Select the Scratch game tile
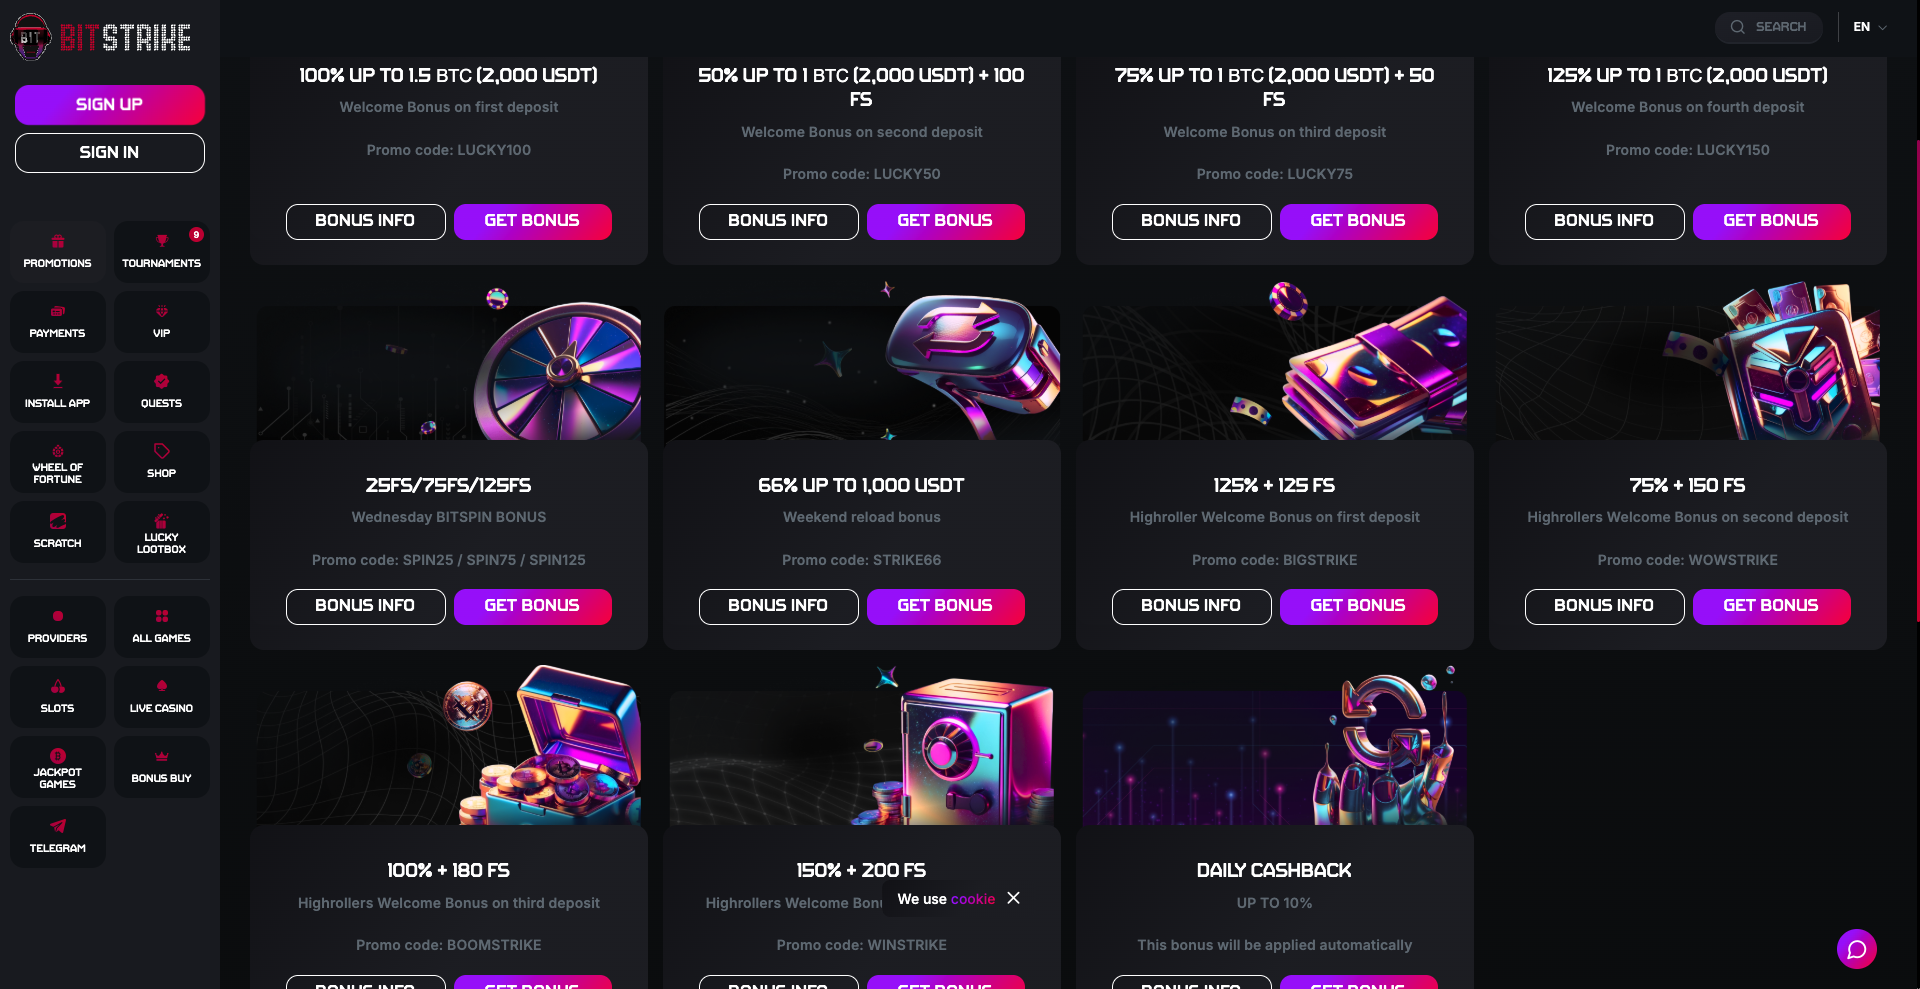 pyautogui.click(x=57, y=531)
